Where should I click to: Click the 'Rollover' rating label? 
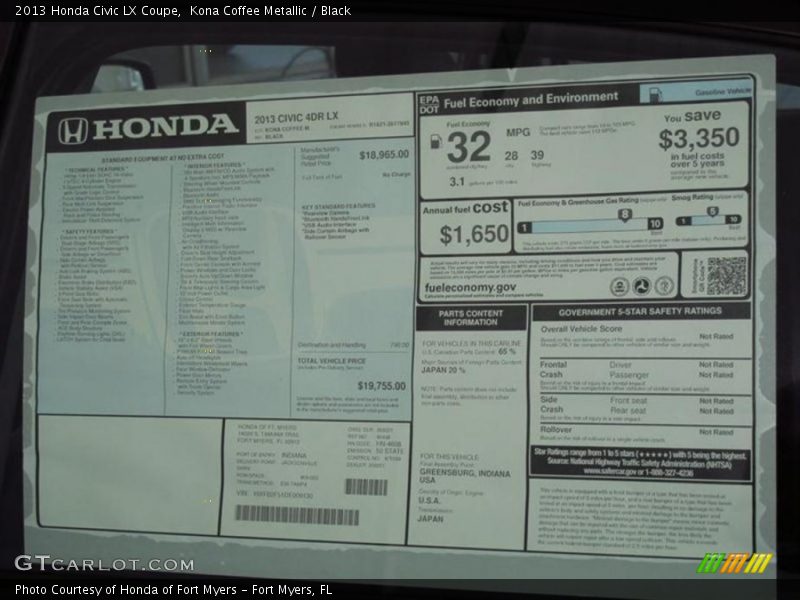coord(556,430)
